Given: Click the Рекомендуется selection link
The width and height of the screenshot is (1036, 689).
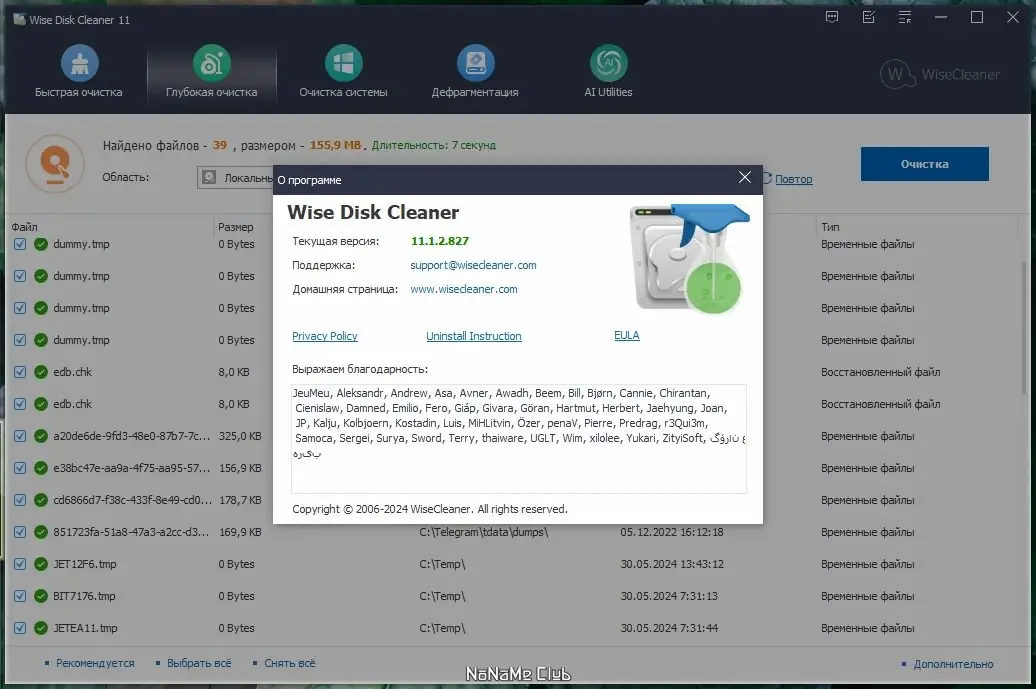Looking at the screenshot, I should click(94, 663).
